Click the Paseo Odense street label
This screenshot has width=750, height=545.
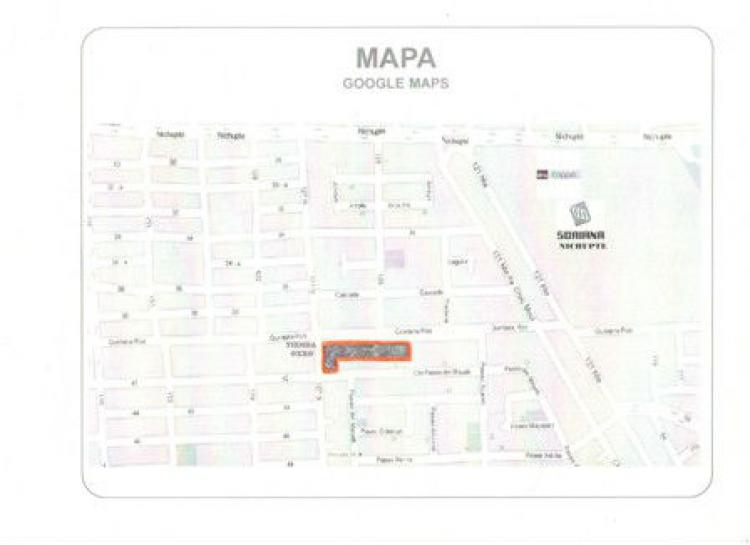pyautogui.click(x=381, y=432)
